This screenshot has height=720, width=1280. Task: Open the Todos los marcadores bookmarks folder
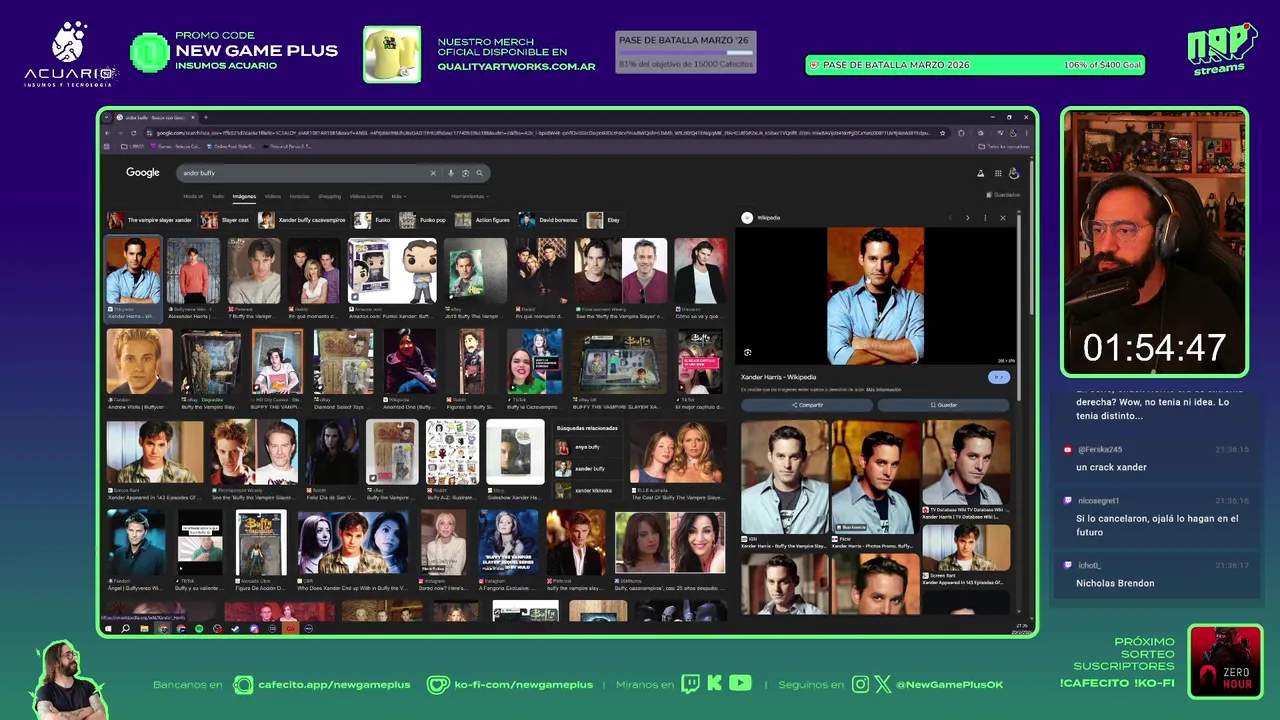pos(1004,147)
